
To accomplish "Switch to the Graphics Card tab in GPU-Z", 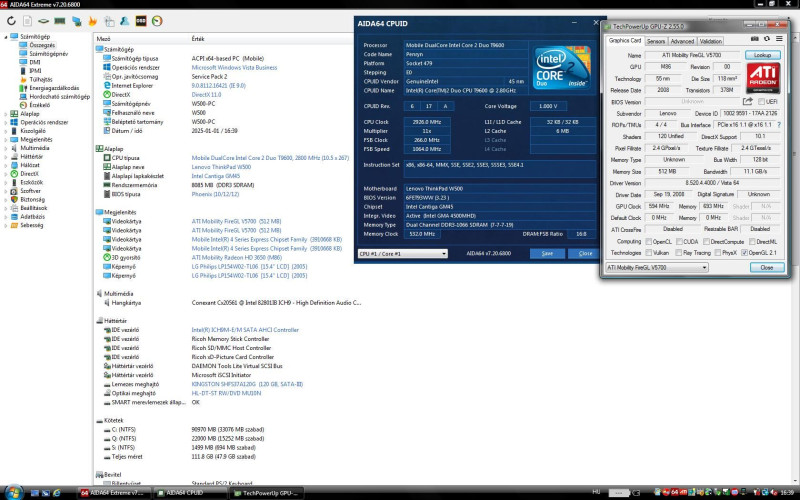I will tap(624, 40).
